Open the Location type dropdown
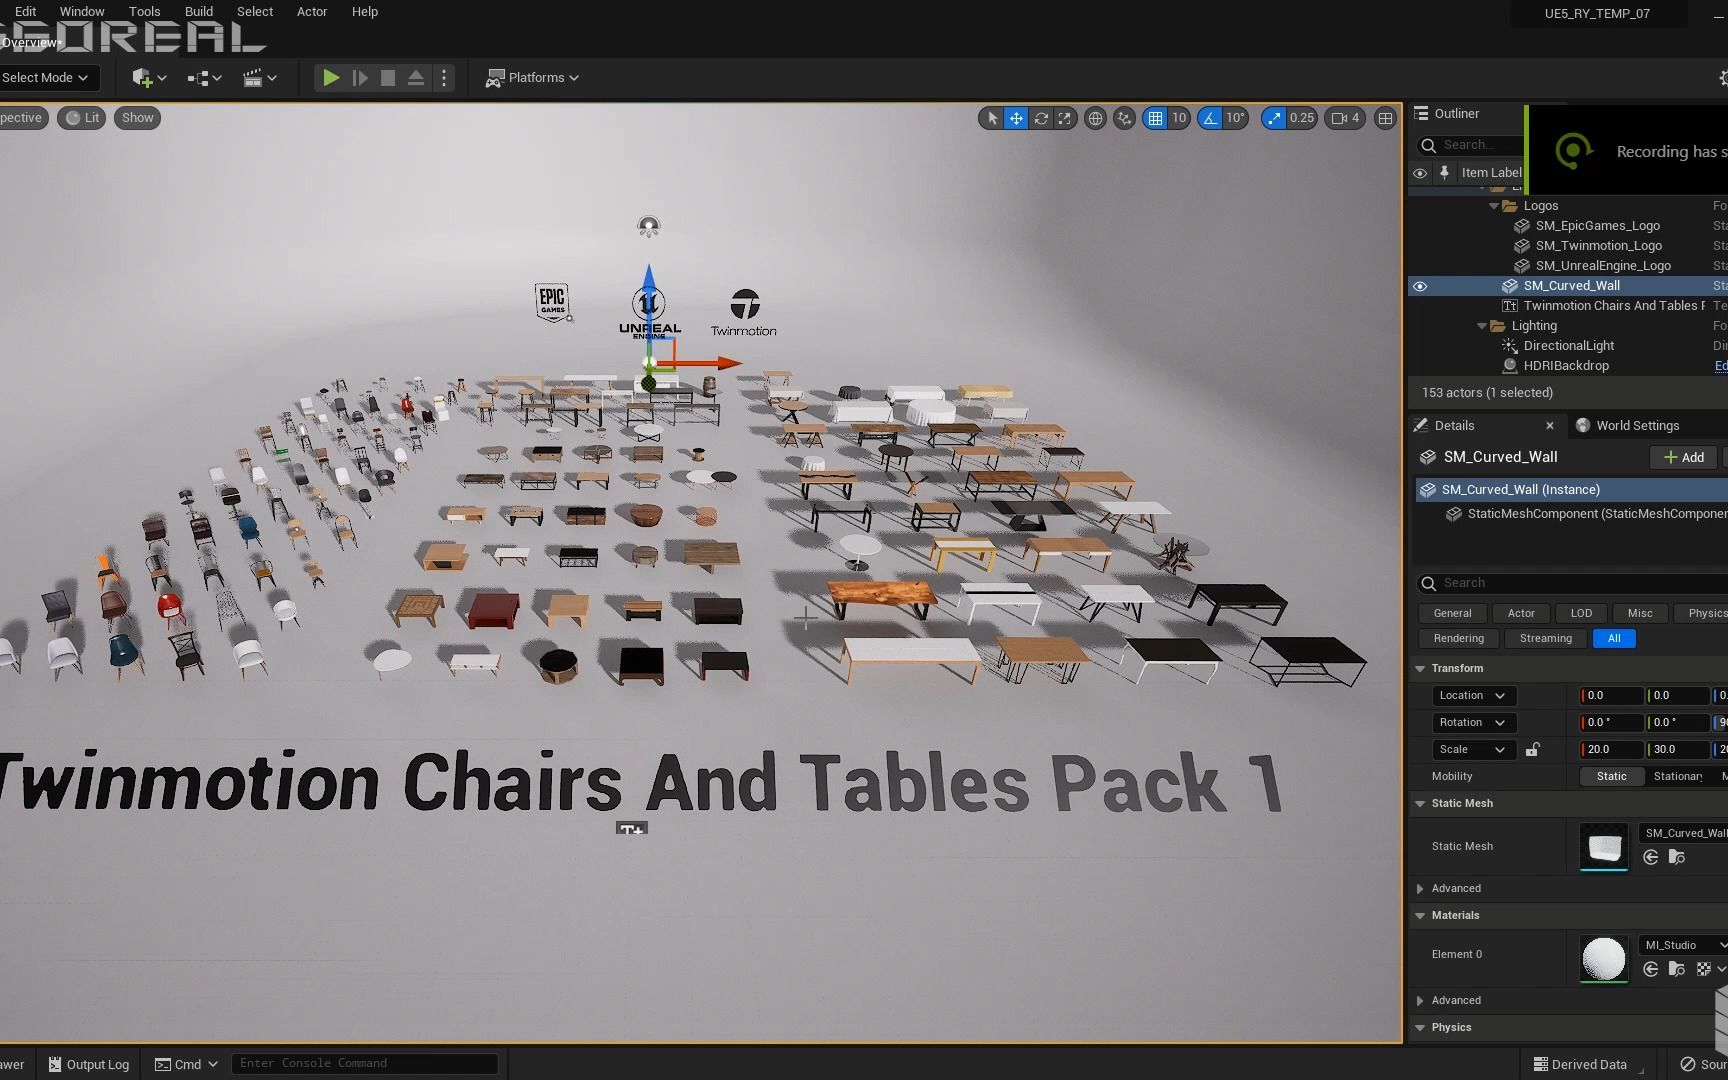The width and height of the screenshot is (1728, 1080). [x=1474, y=695]
